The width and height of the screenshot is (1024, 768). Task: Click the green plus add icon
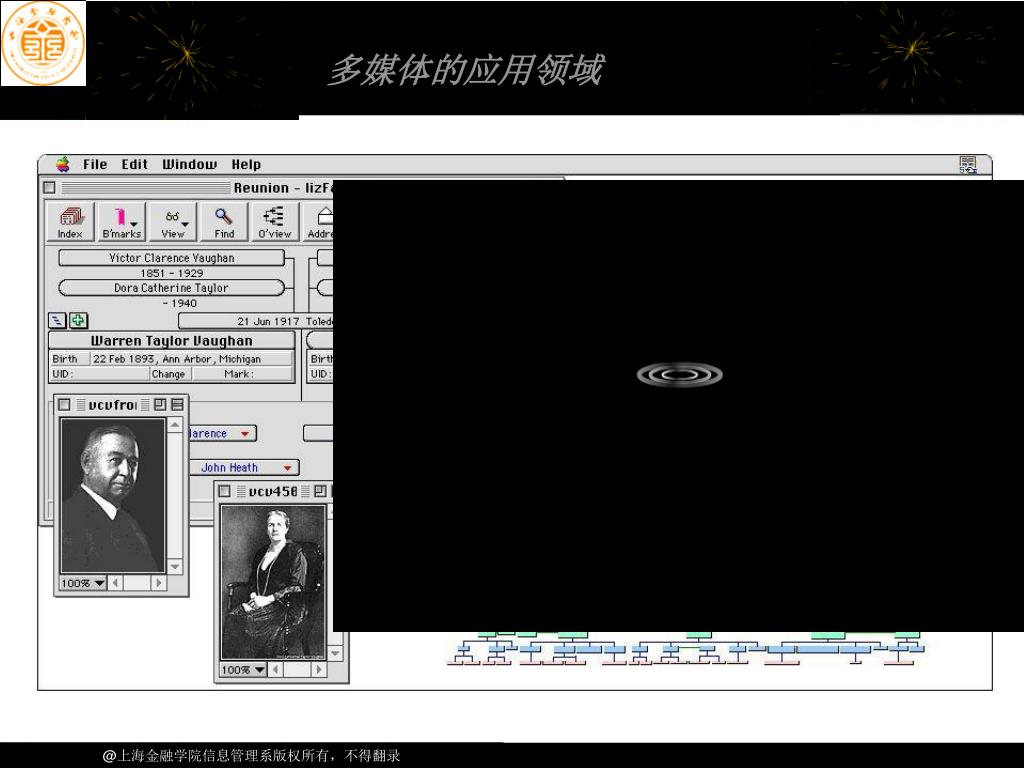pyautogui.click(x=78, y=321)
